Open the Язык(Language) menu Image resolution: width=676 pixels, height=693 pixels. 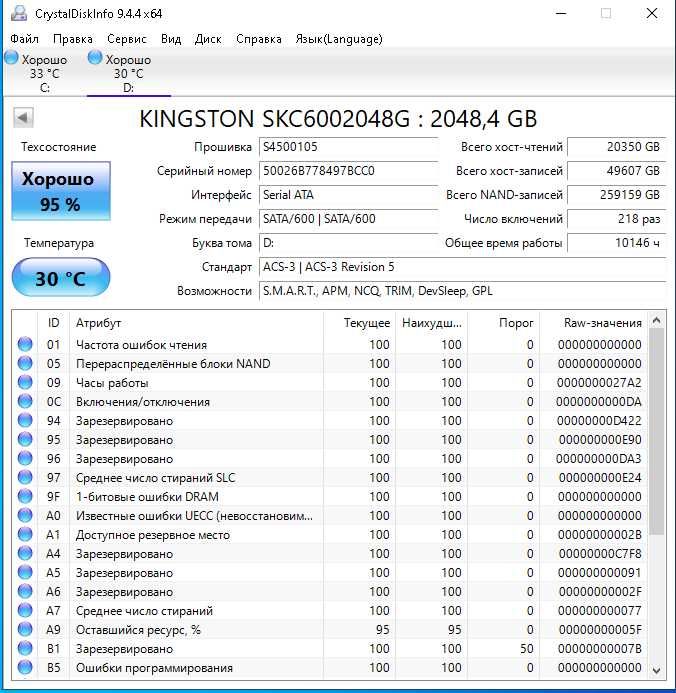(x=339, y=39)
